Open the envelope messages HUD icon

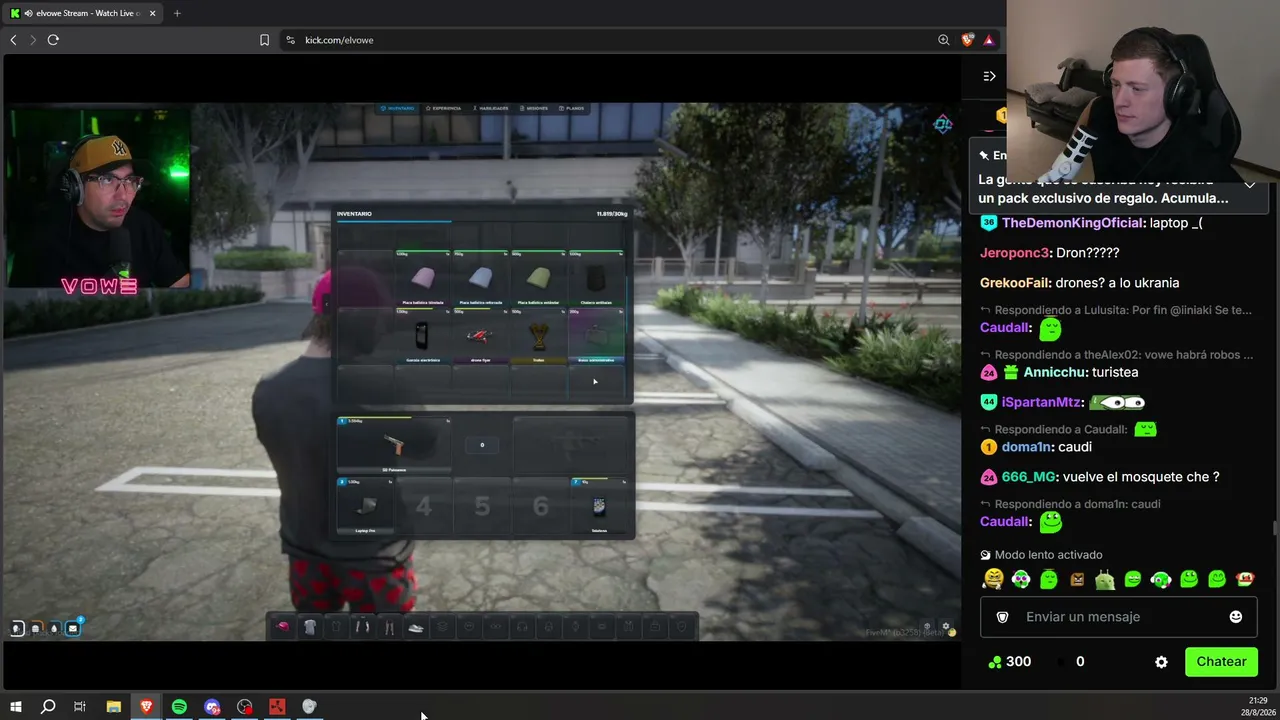point(73,628)
